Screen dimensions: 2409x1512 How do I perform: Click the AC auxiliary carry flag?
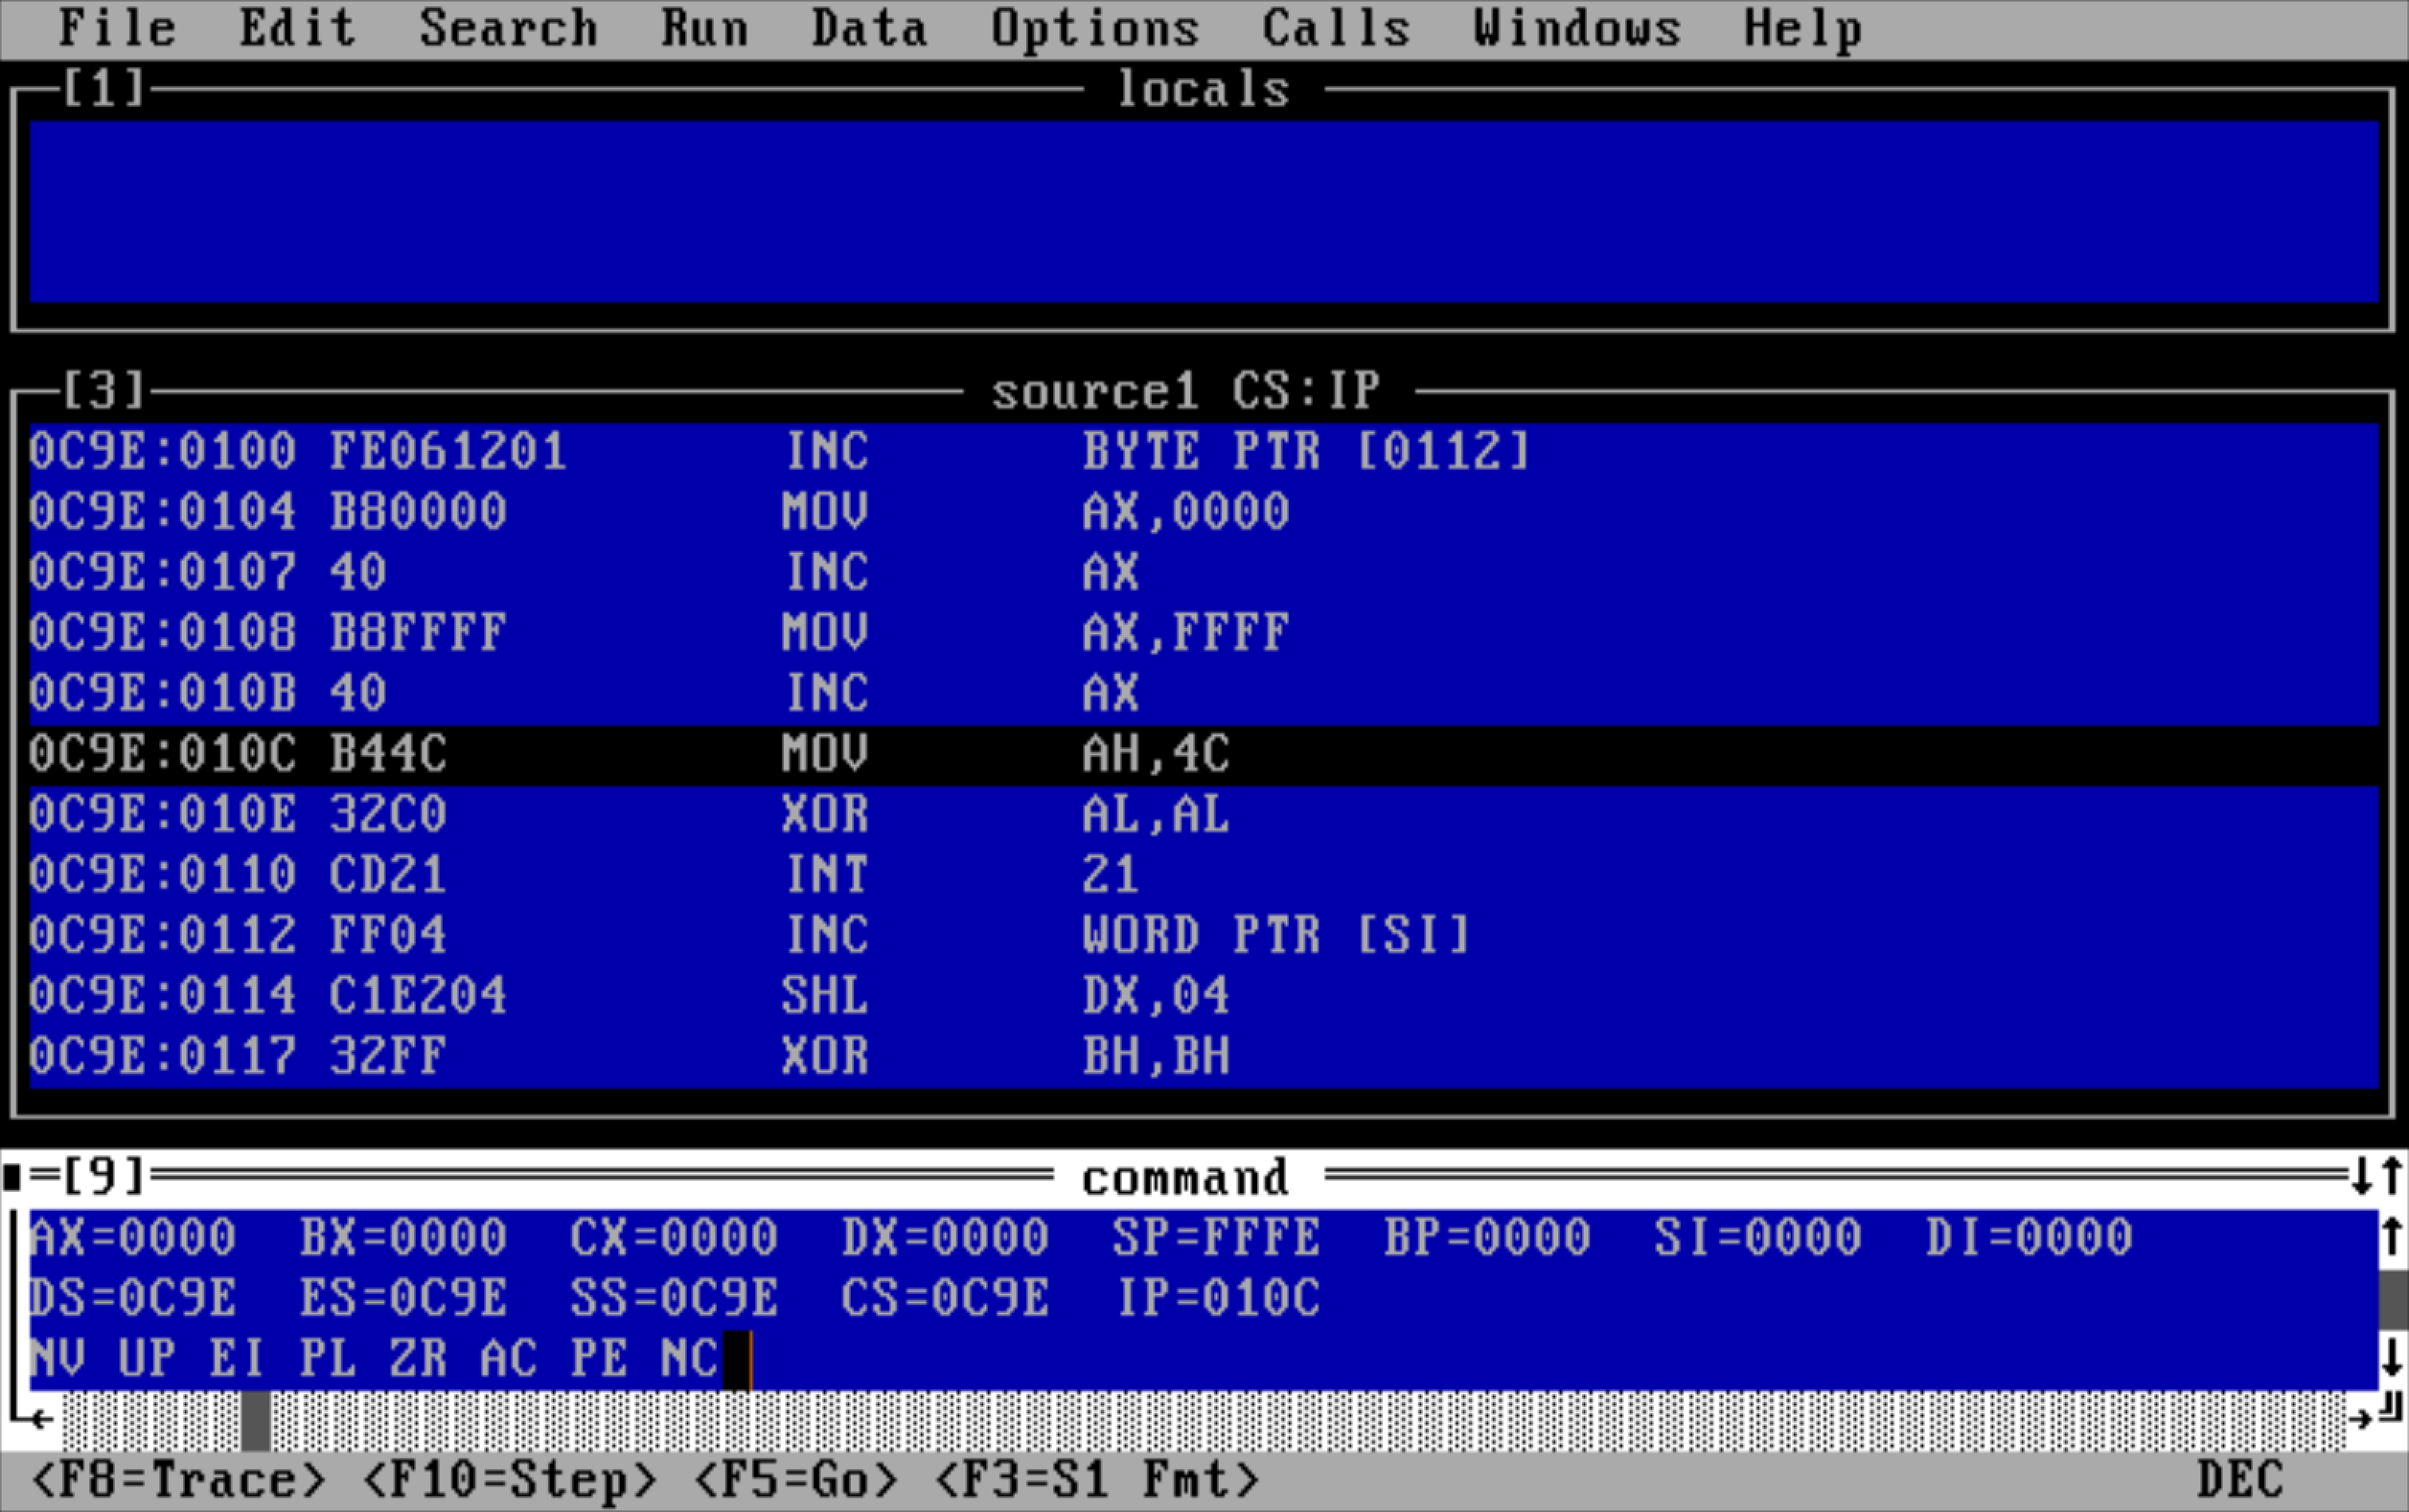(x=508, y=1358)
